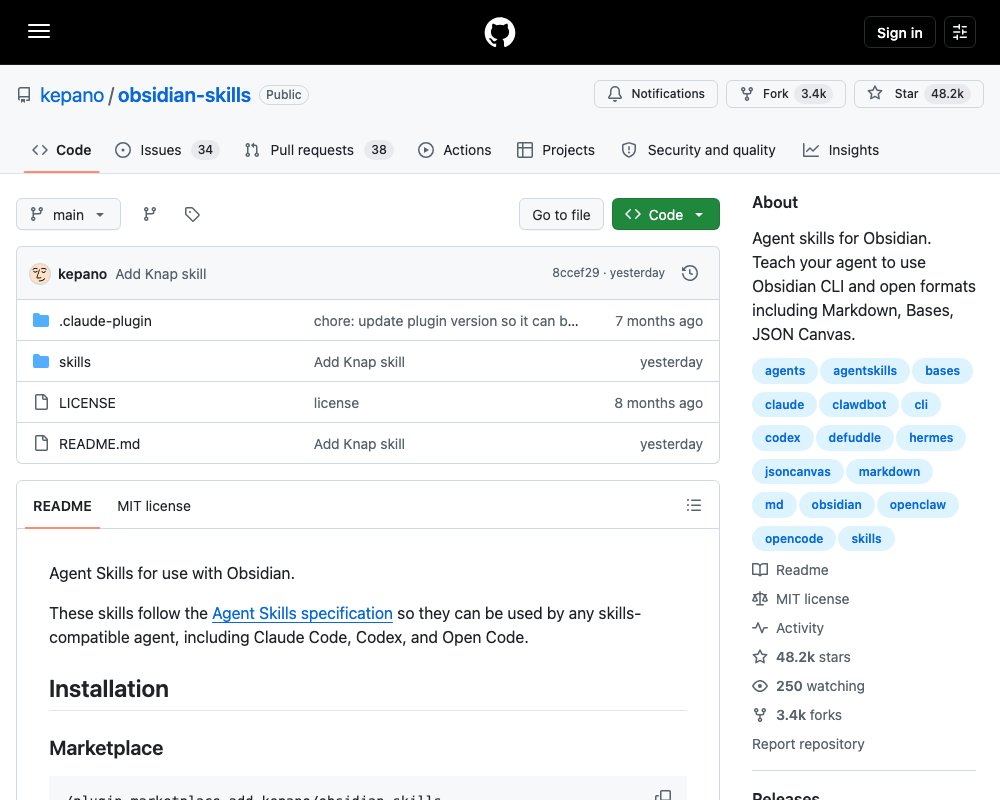Click the Go to file field
This screenshot has width=1000, height=800.
click(561, 214)
